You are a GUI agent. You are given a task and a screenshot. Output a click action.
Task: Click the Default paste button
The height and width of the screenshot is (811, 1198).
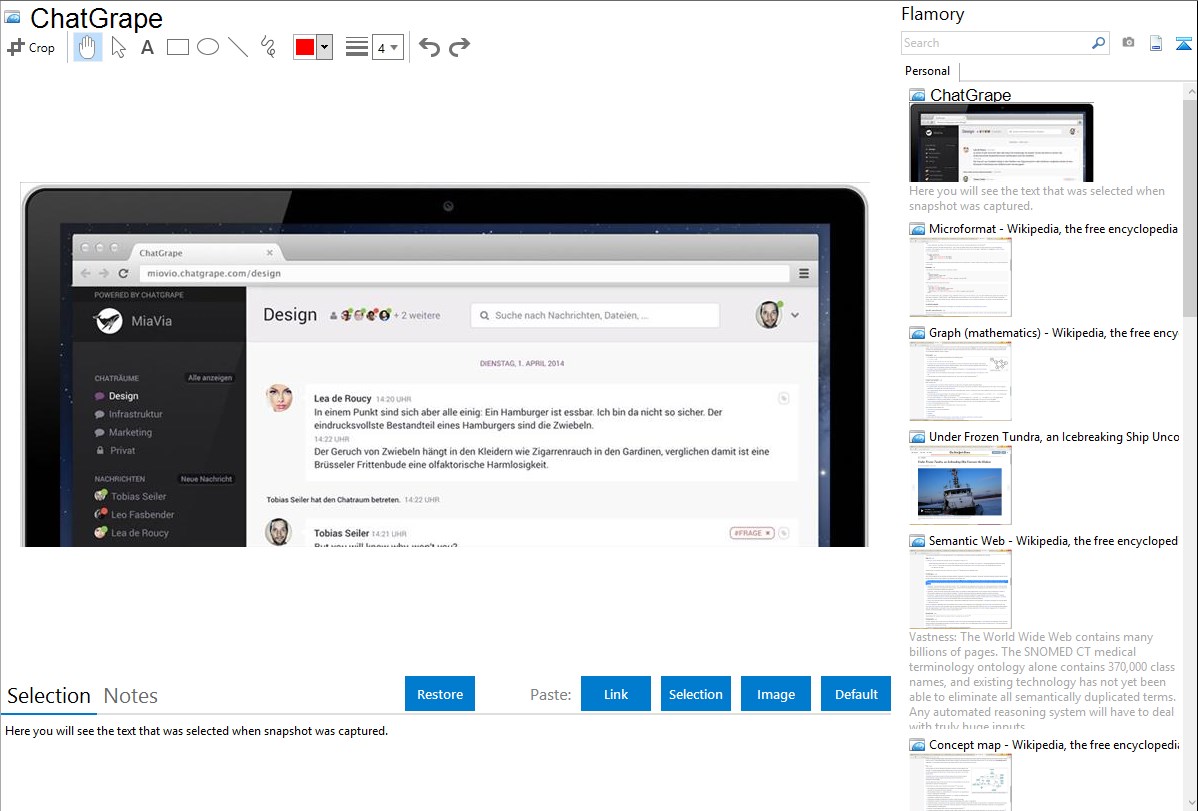(856, 694)
